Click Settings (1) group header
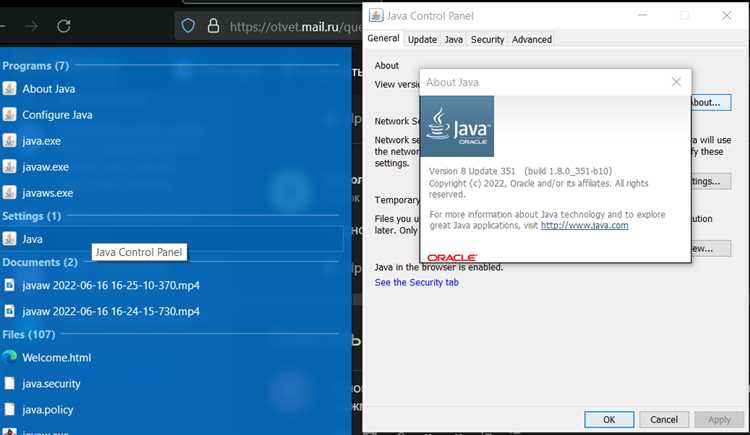Image resolution: width=750 pixels, height=435 pixels. [x=32, y=216]
